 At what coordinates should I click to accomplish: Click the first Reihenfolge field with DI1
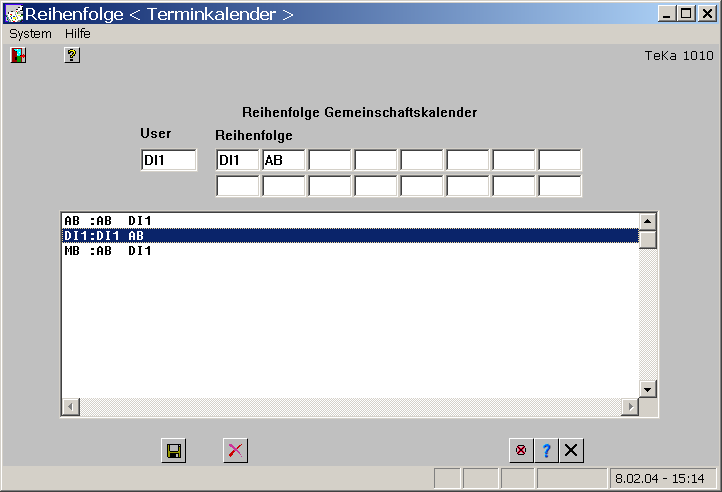click(237, 160)
